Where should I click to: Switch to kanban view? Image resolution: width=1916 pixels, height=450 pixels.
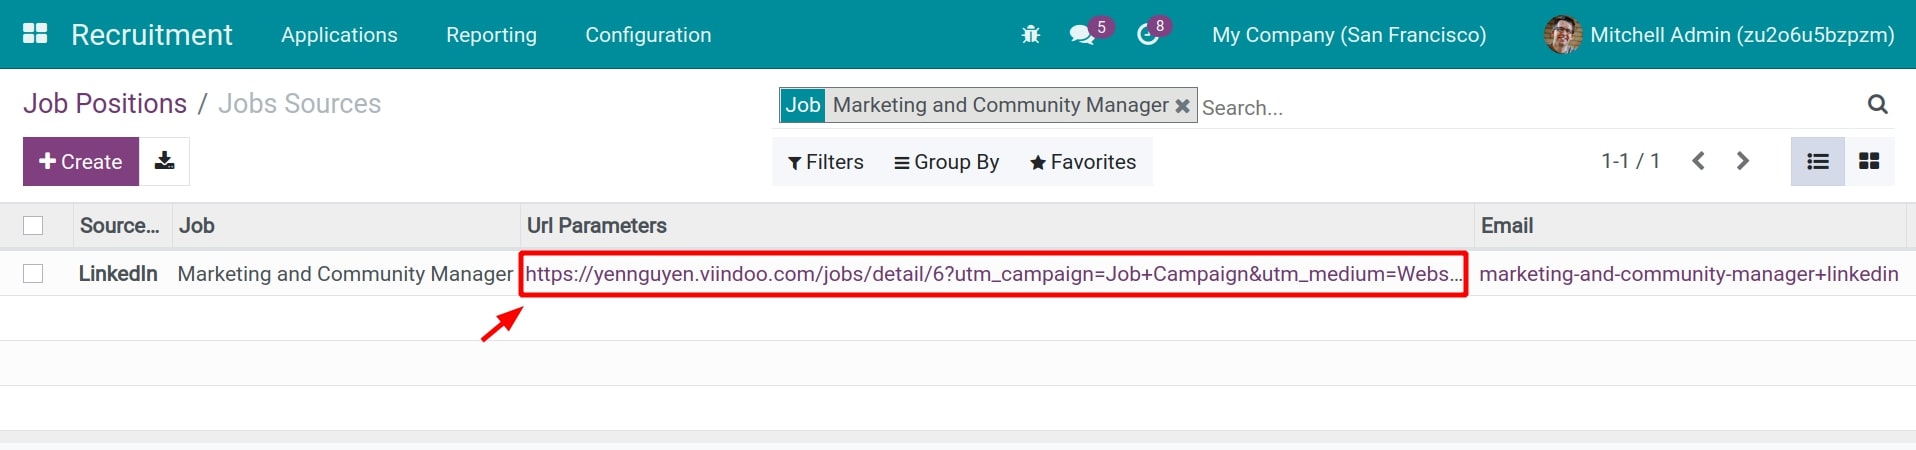(1869, 161)
